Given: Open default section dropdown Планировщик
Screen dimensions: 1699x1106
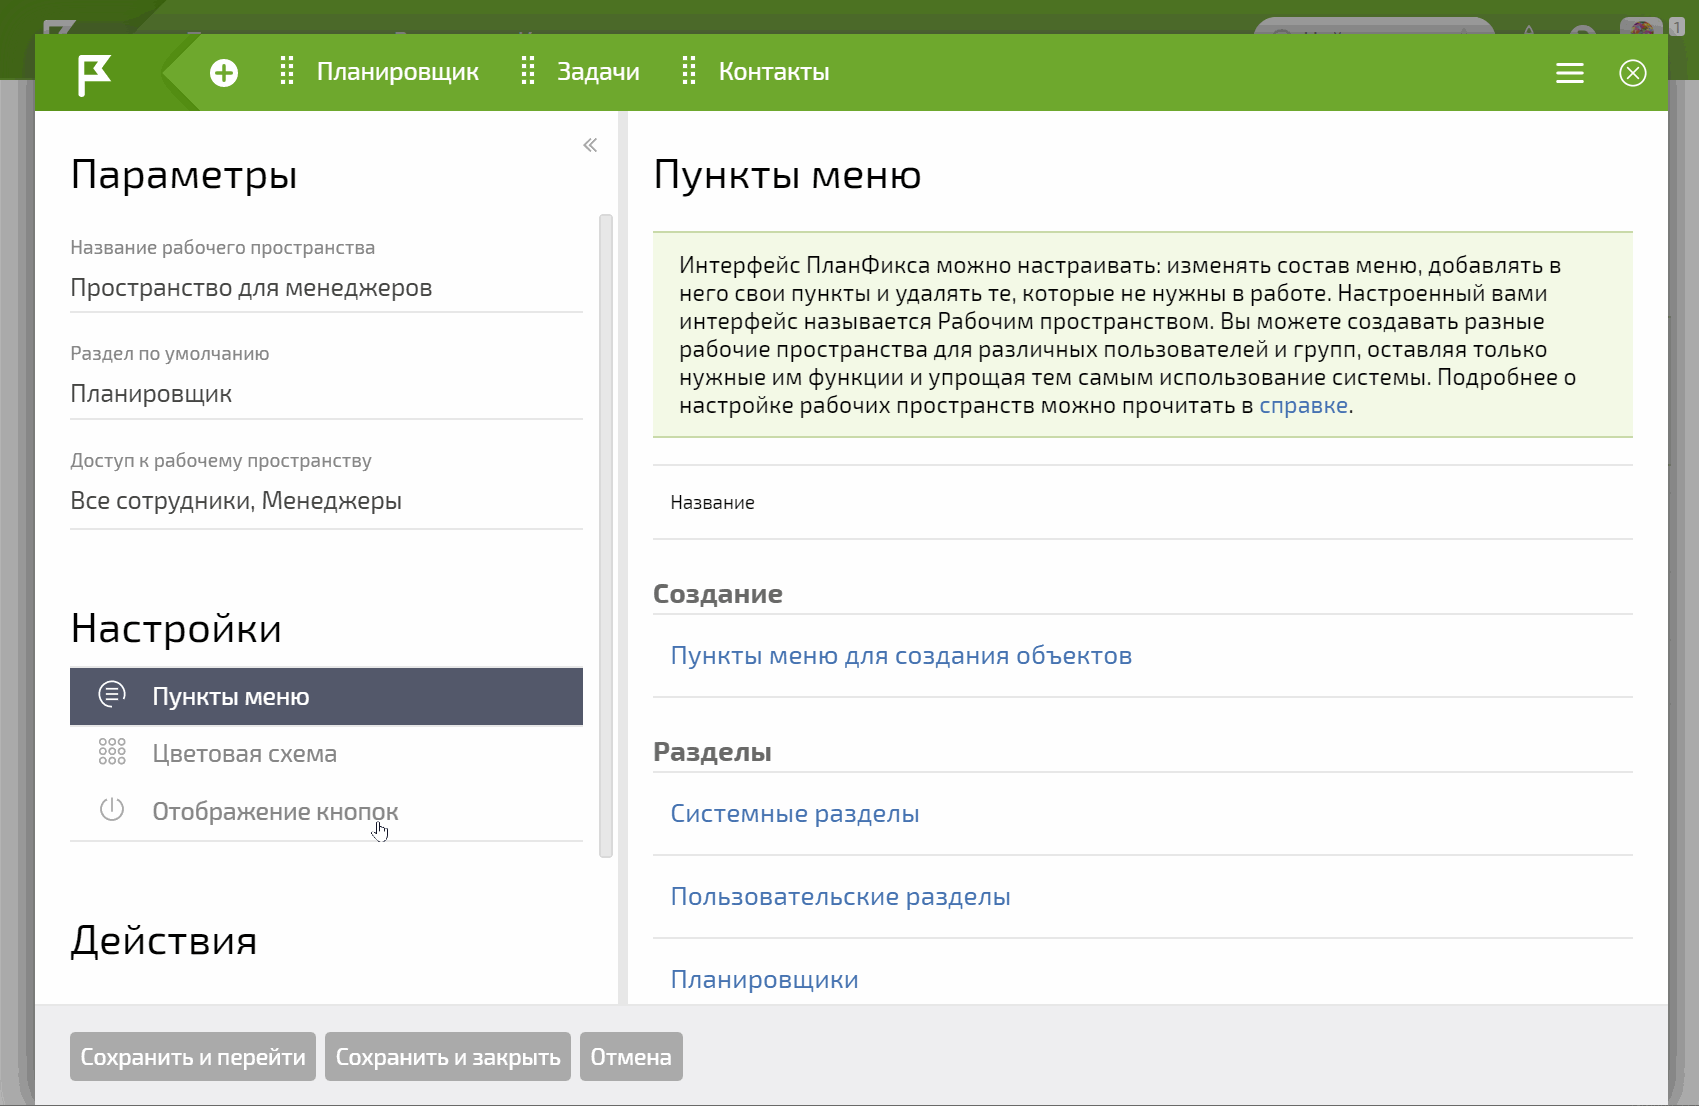Looking at the screenshot, I should (x=326, y=394).
